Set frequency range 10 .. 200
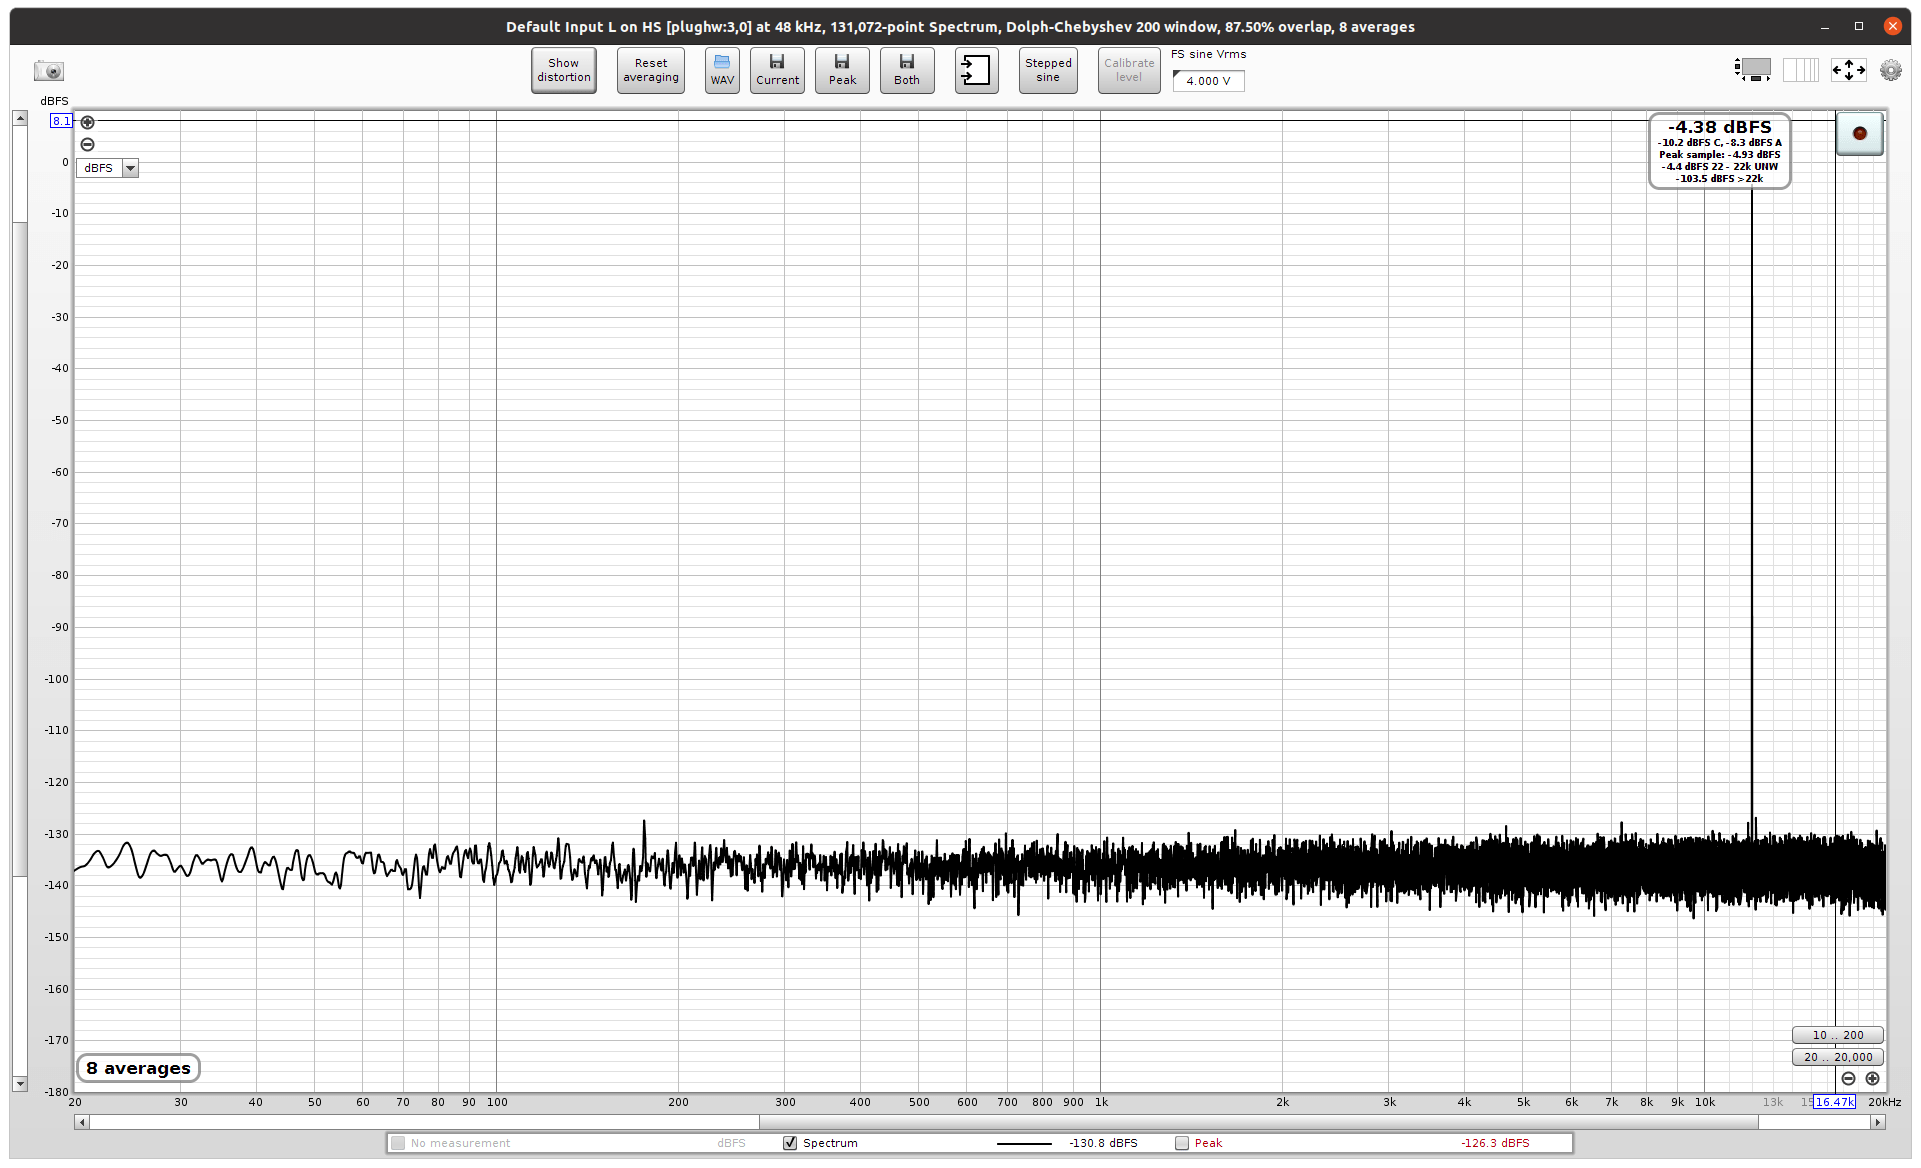This screenshot has height=1168, width=1921. coord(1838,1035)
